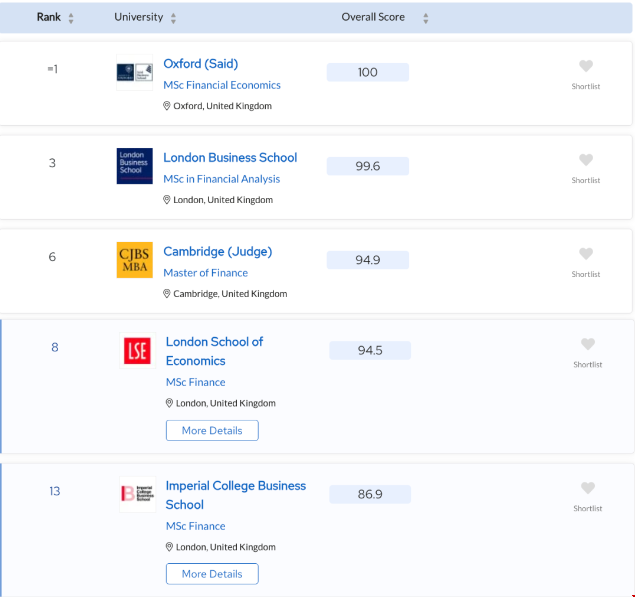Click the London Business School logo

click(135, 166)
